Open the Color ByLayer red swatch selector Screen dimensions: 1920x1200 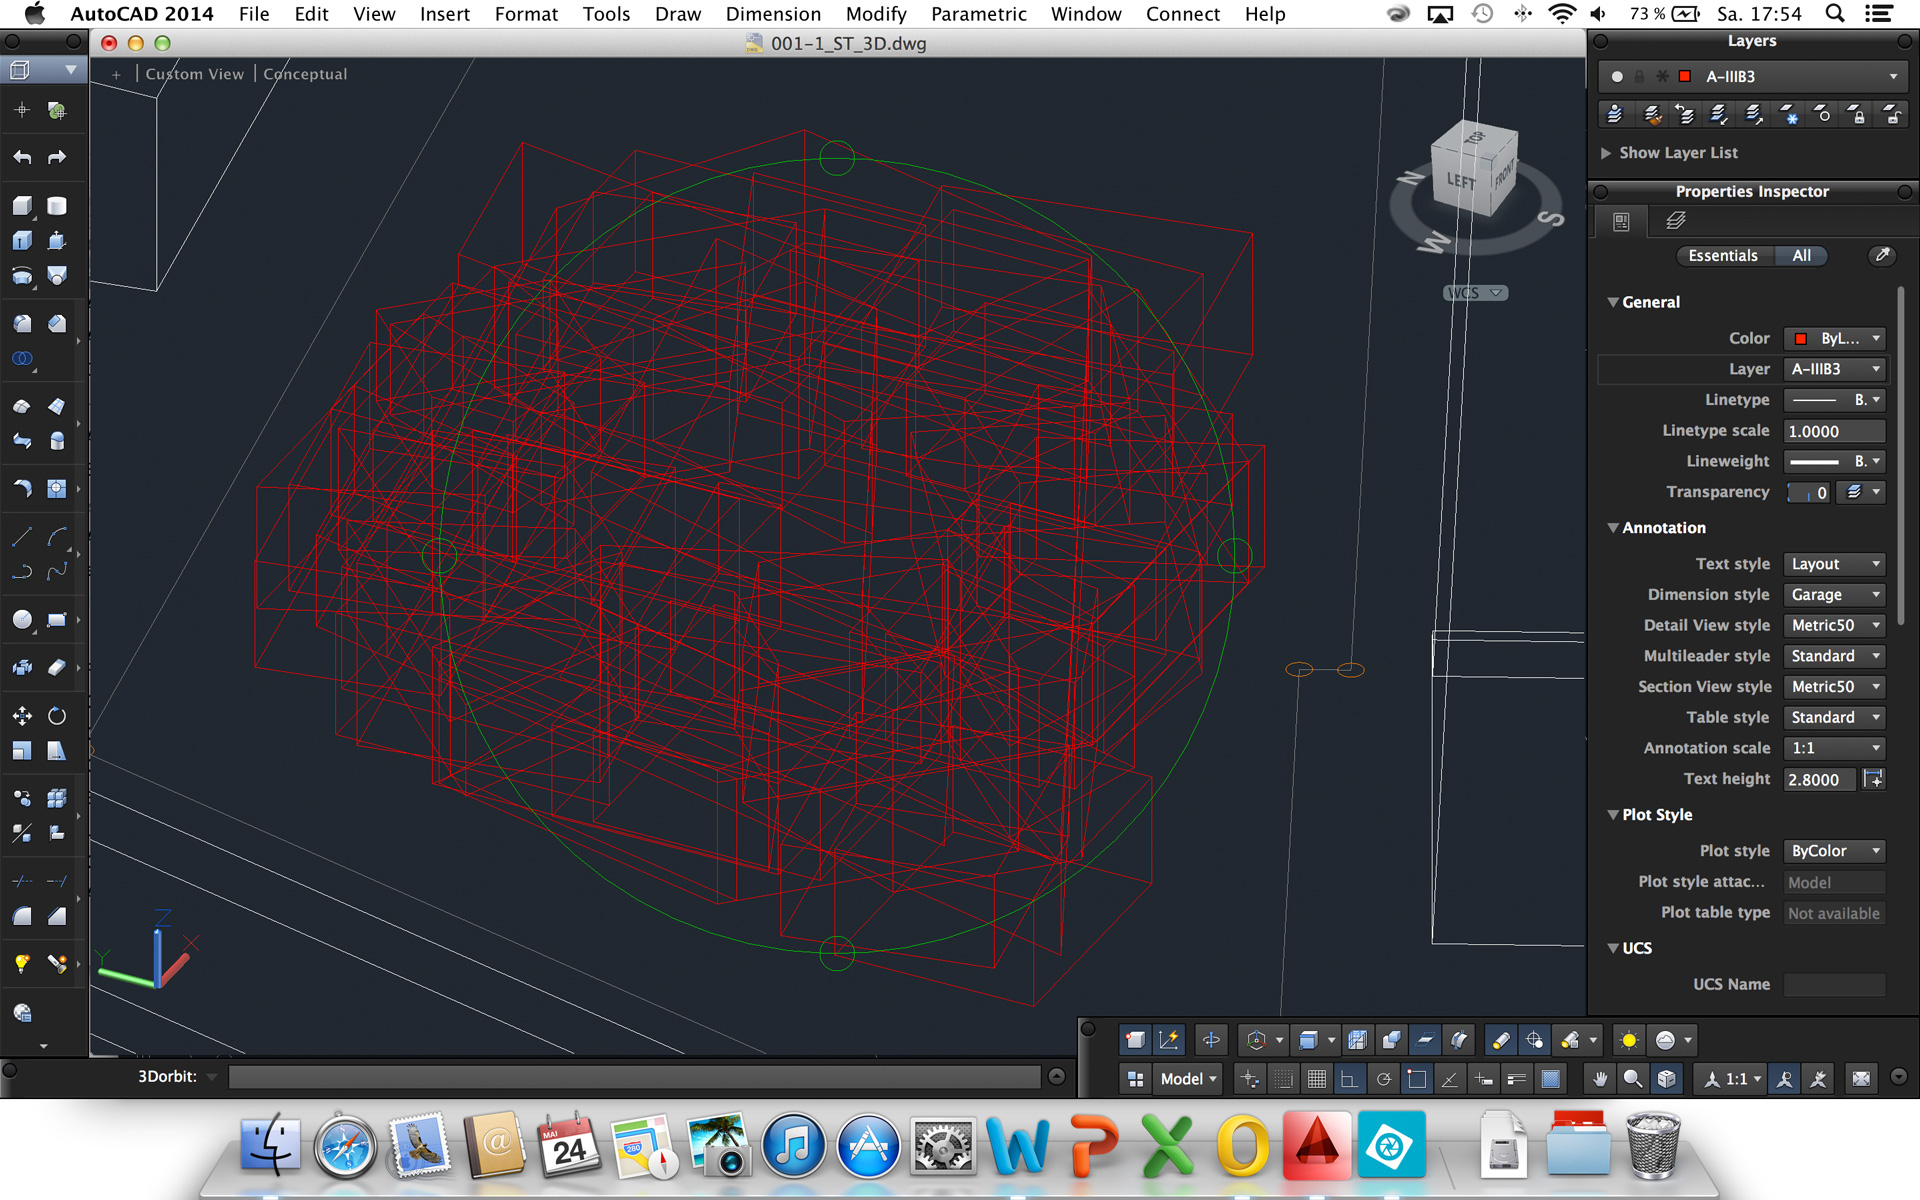click(1834, 339)
